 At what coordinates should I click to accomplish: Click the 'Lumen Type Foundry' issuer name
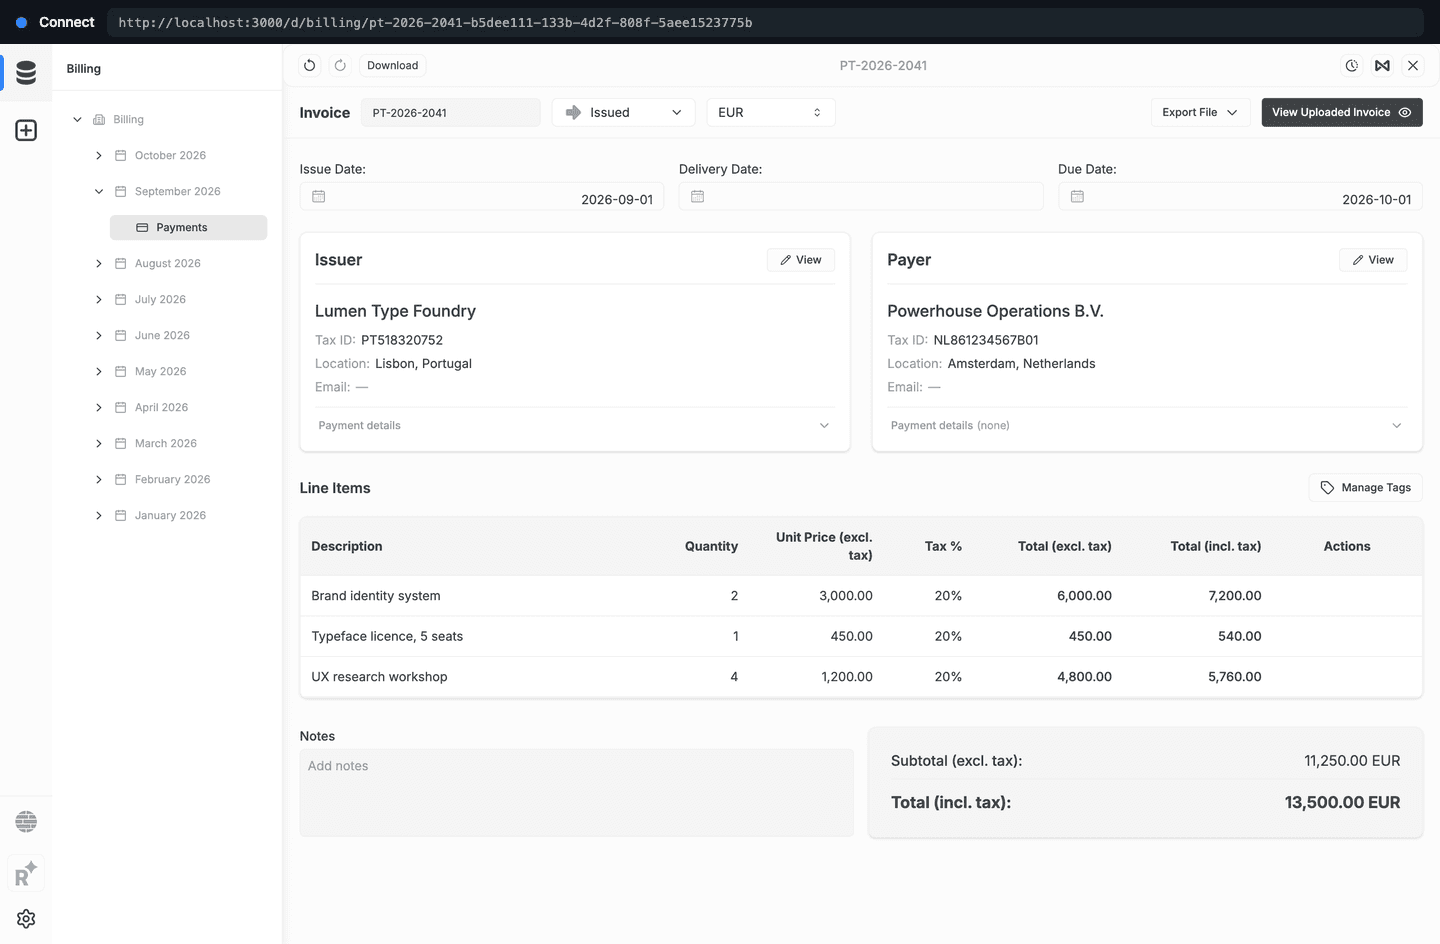point(395,311)
